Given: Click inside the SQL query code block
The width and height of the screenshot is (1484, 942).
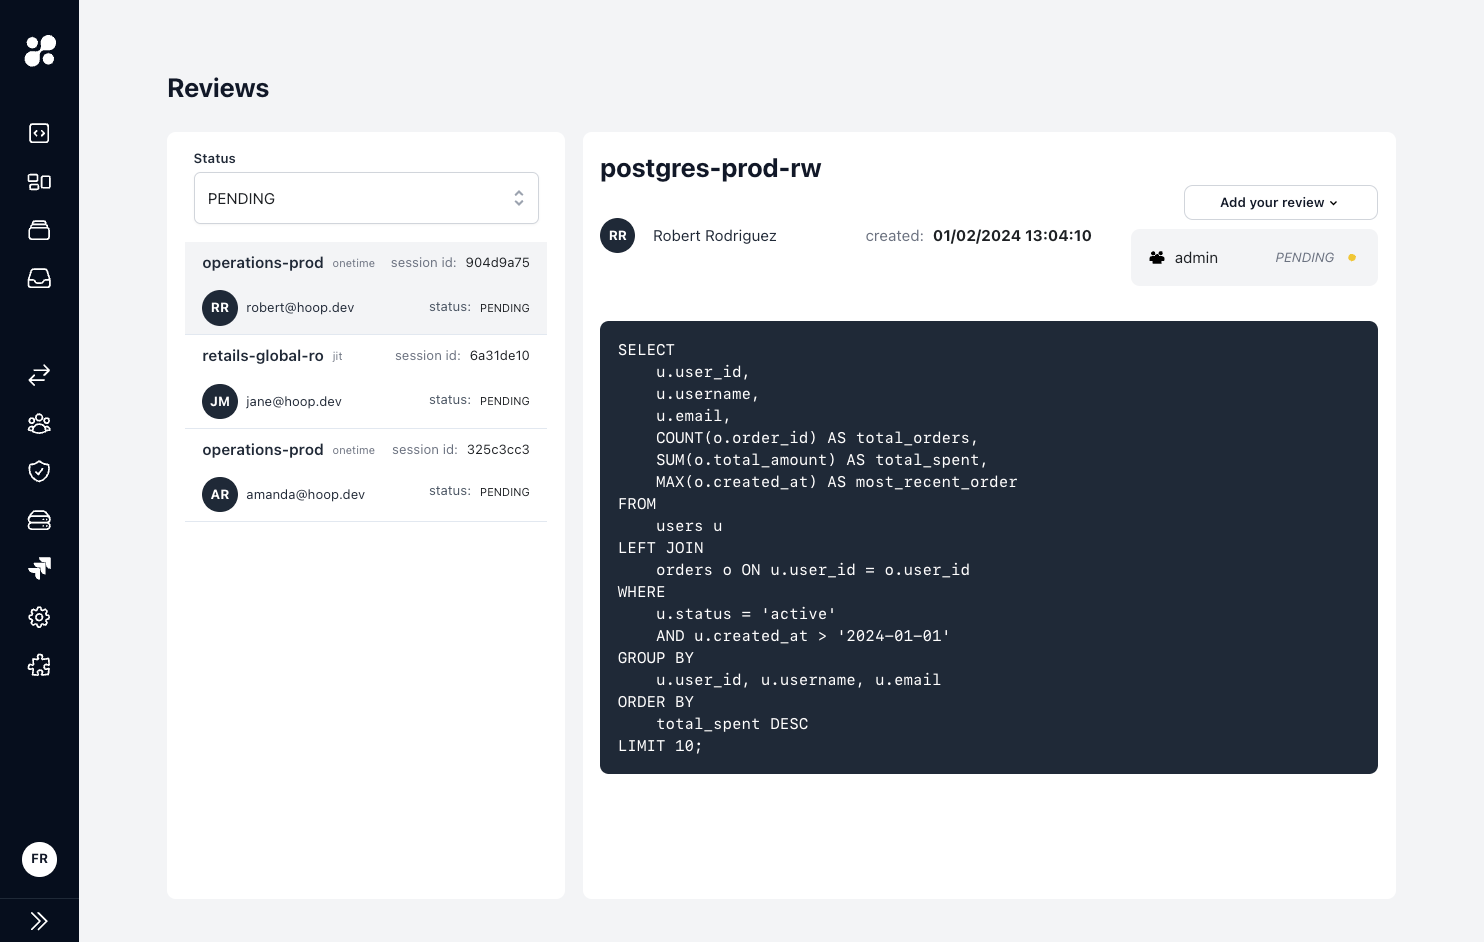Looking at the screenshot, I should coord(989,547).
